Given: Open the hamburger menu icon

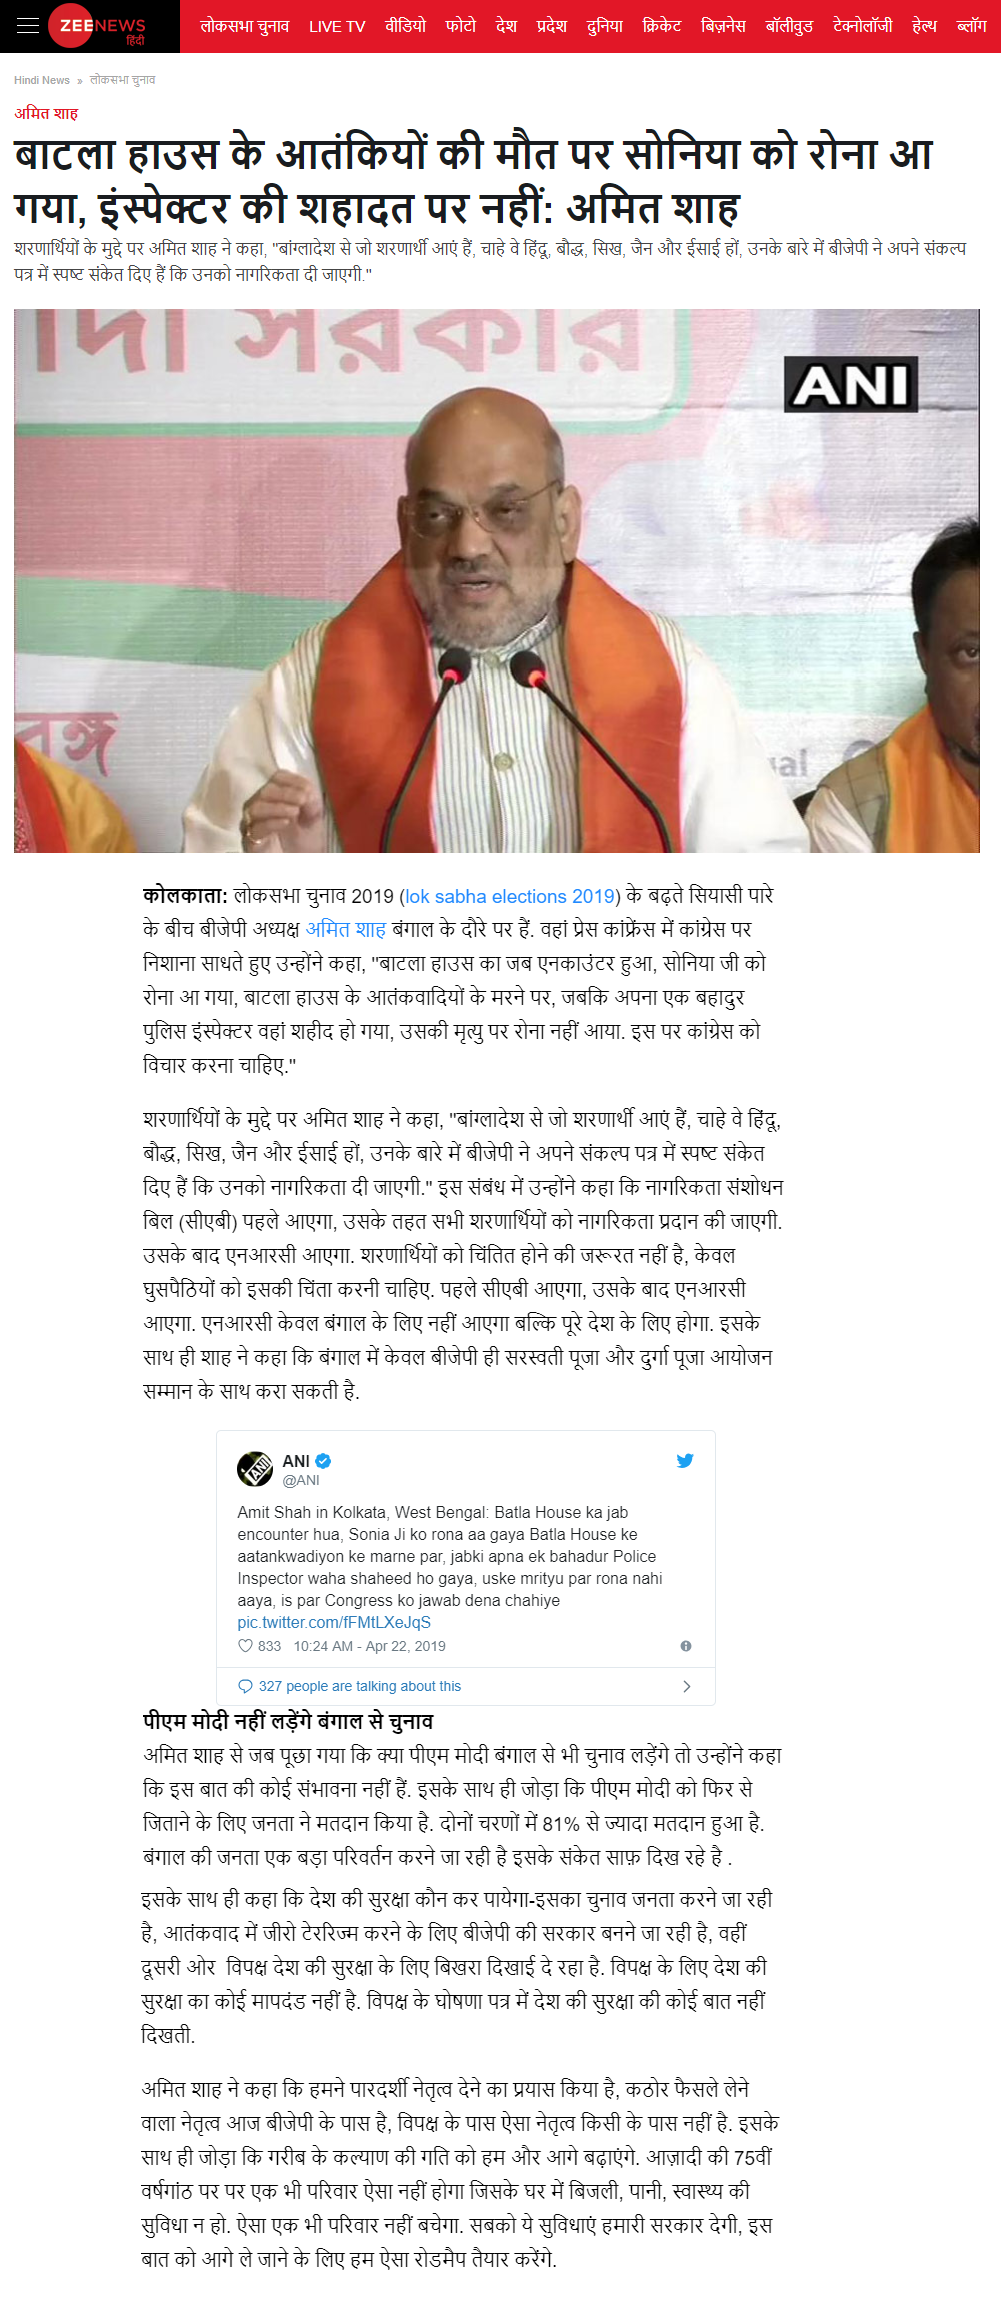Looking at the screenshot, I should click(28, 26).
